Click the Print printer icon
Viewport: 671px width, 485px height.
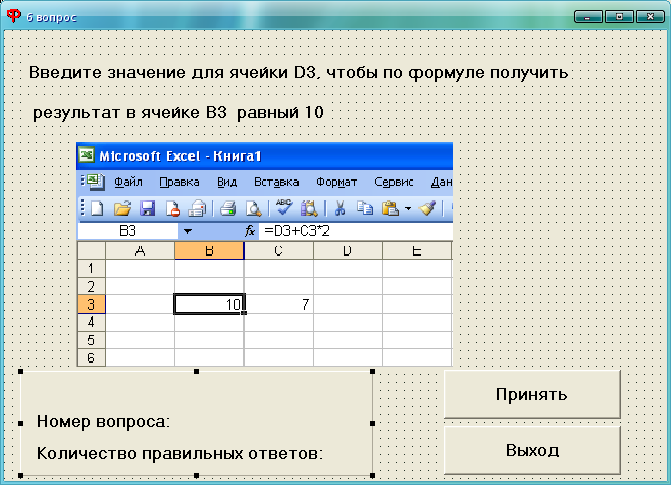[228, 208]
